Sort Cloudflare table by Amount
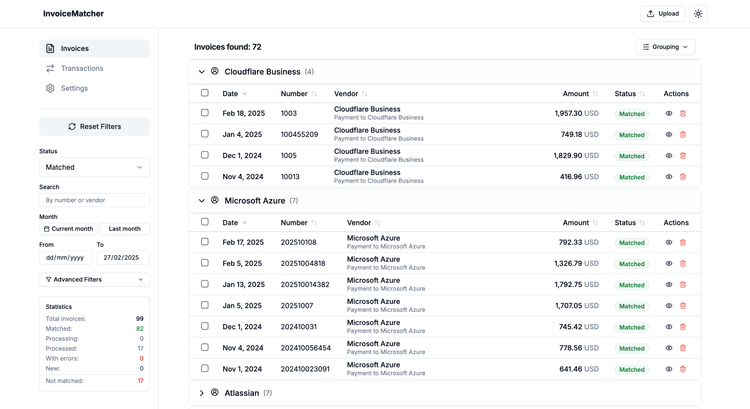 pos(580,94)
